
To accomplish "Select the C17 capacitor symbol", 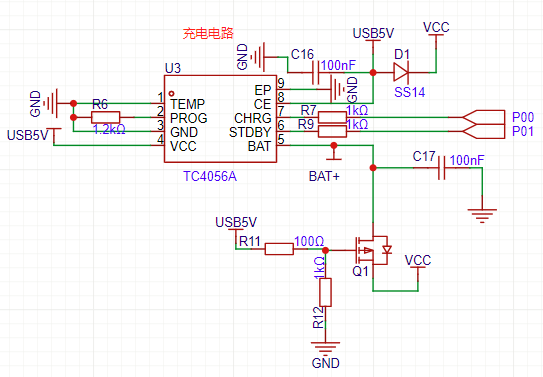I will tap(442, 168).
